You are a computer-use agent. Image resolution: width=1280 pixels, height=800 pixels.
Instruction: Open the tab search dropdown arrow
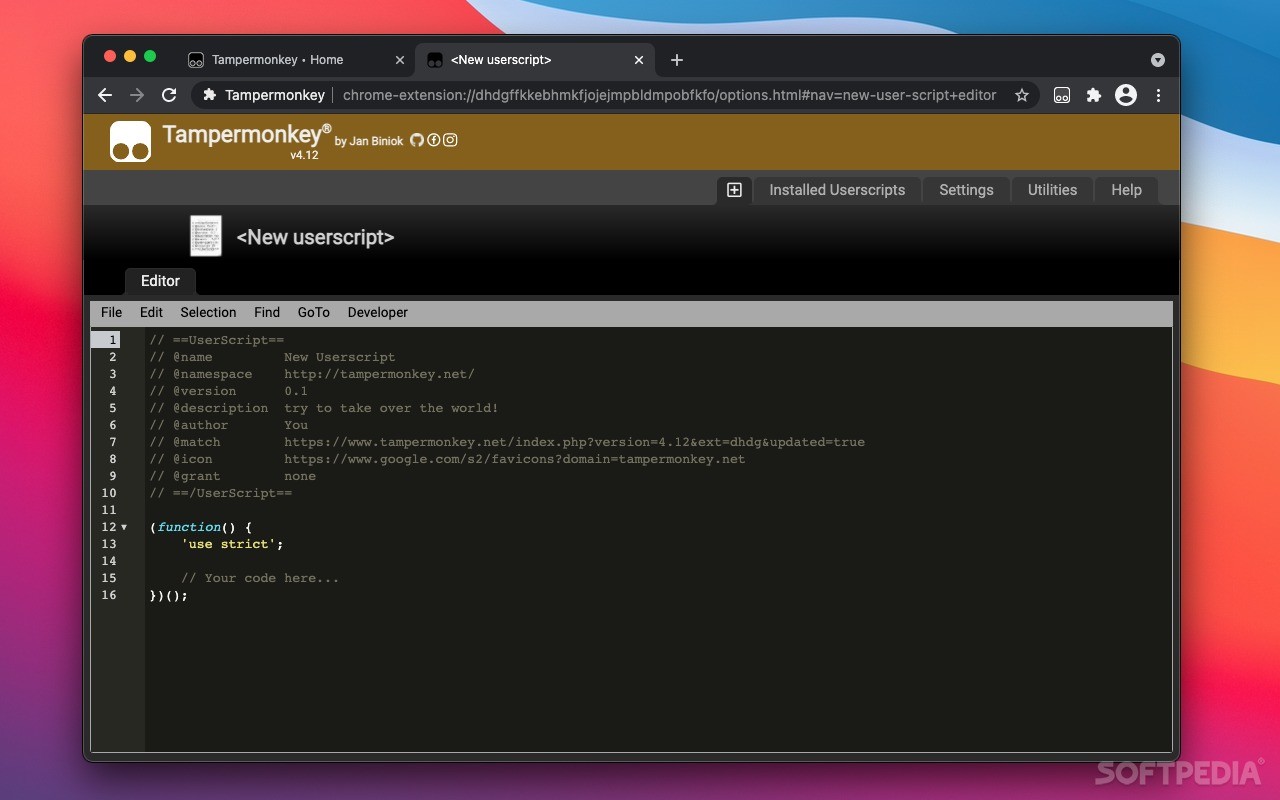point(1158,60)
